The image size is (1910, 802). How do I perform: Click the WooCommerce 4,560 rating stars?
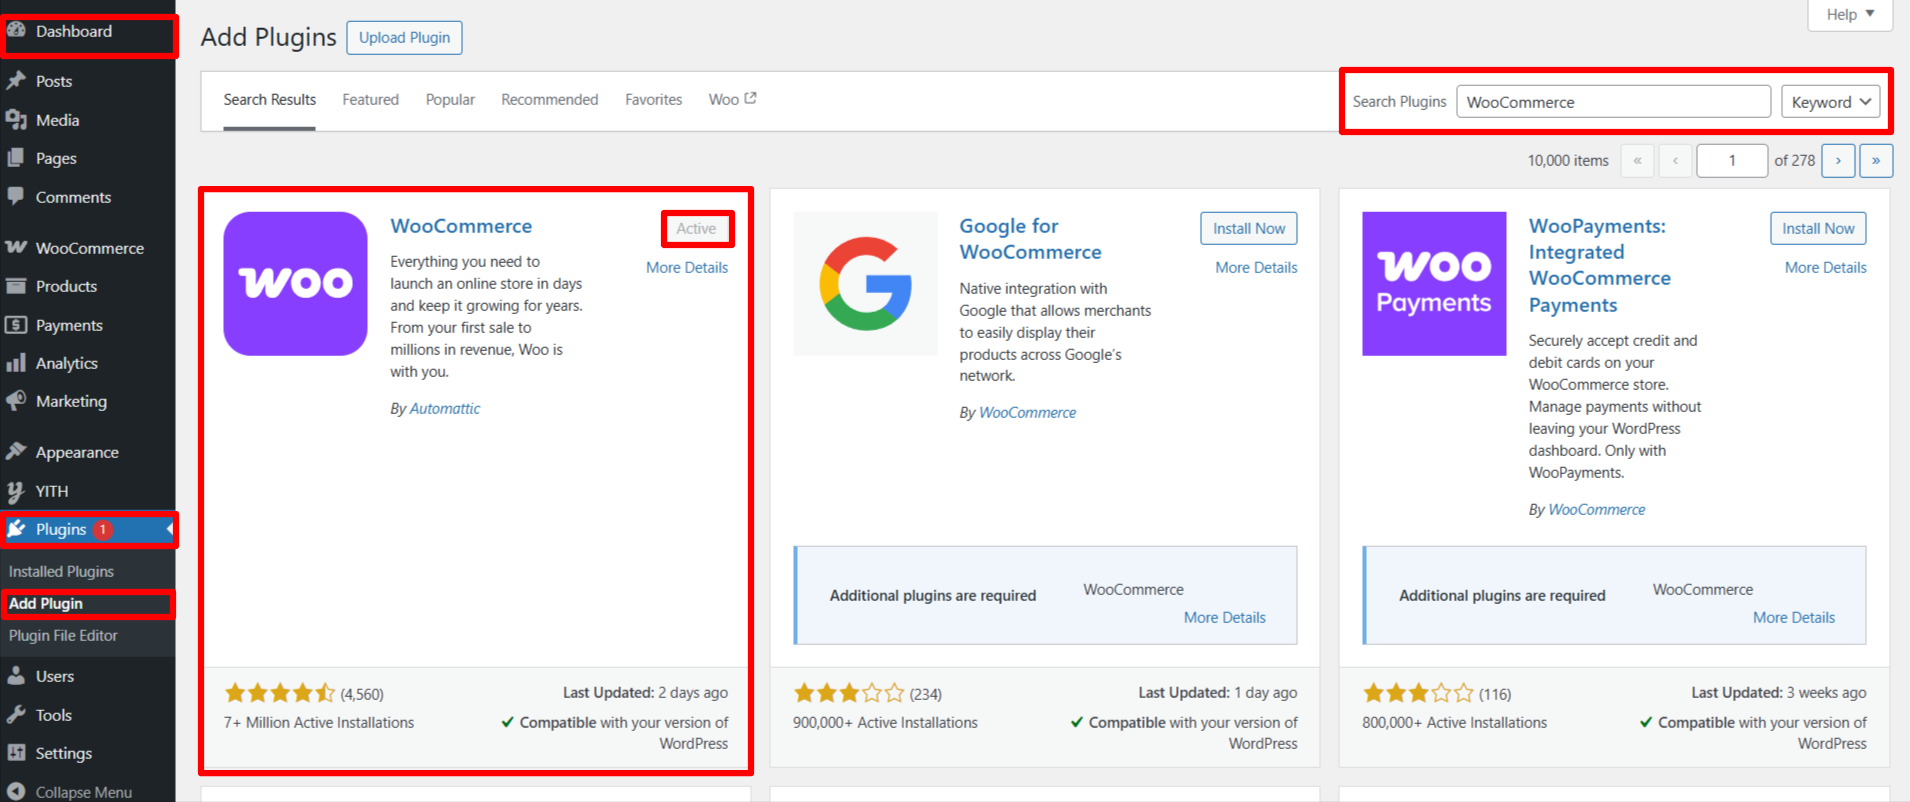tap(280, 693)
